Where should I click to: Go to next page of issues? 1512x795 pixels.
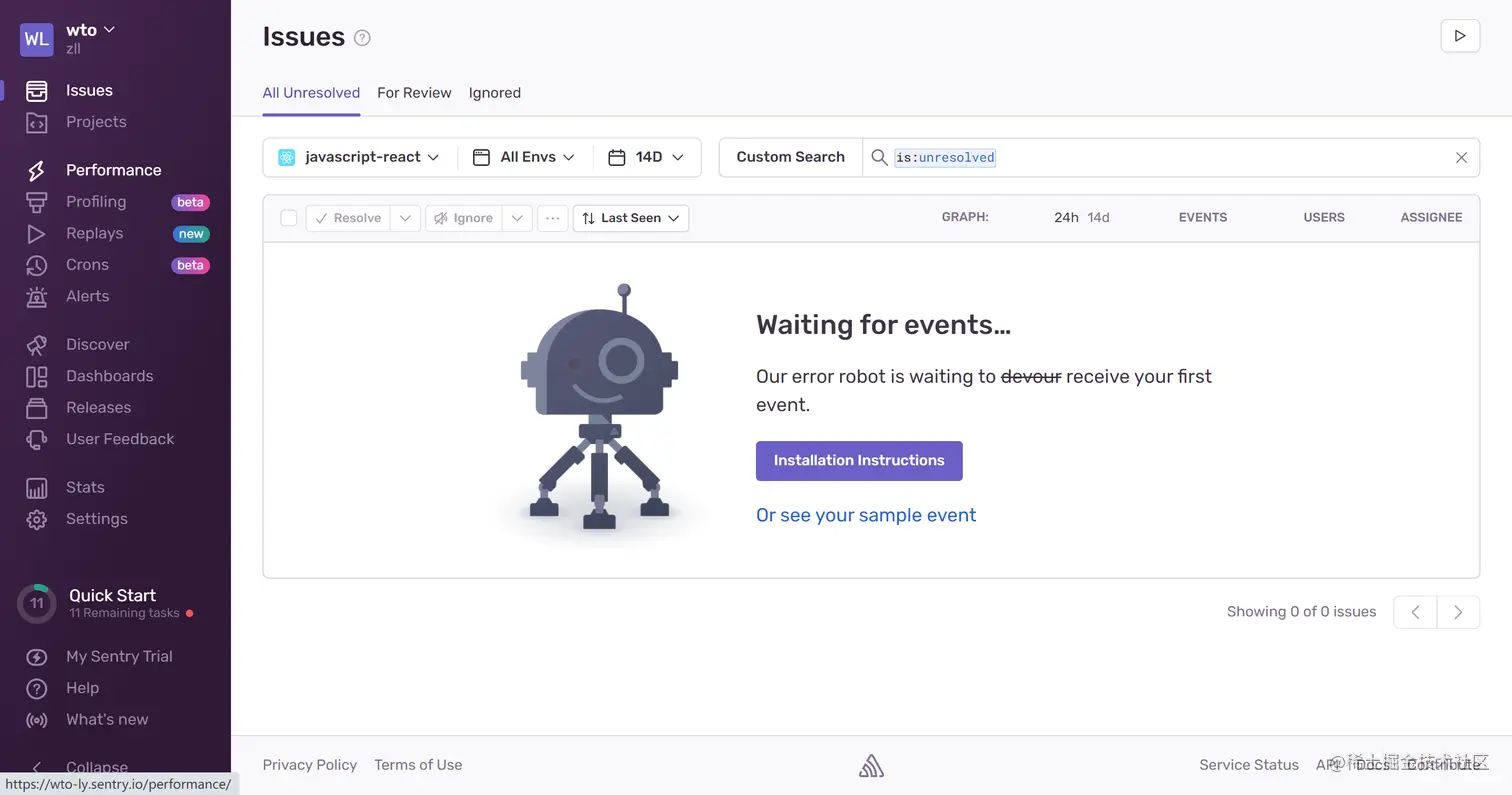coord(1458,612)
